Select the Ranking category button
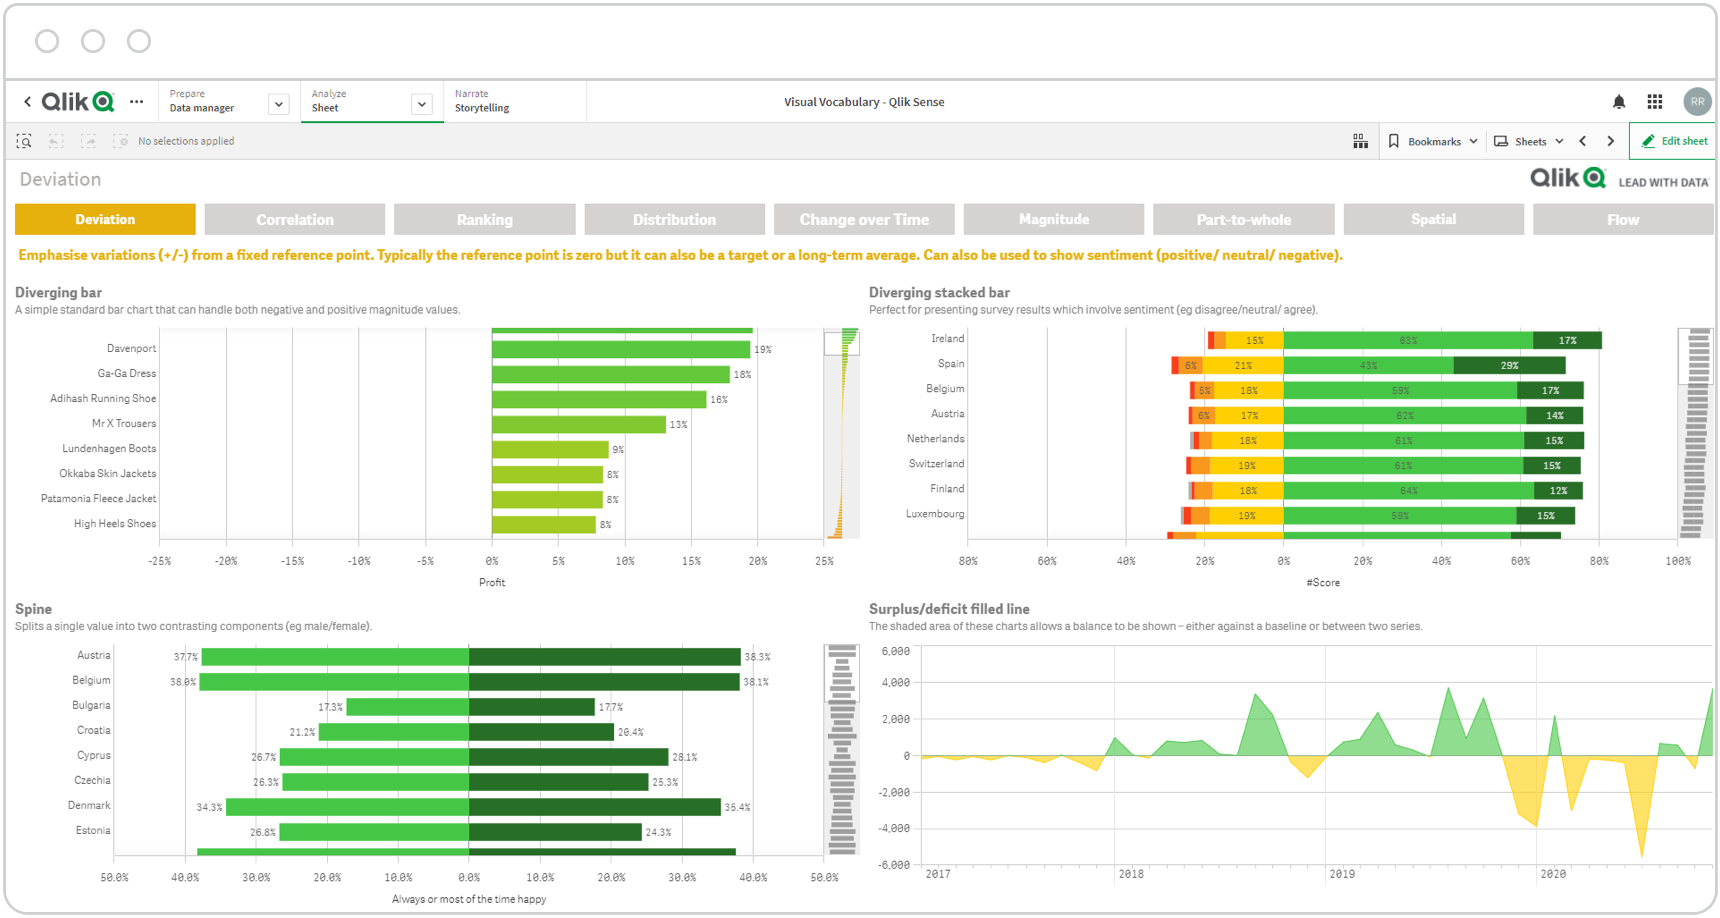 (485, 219)
